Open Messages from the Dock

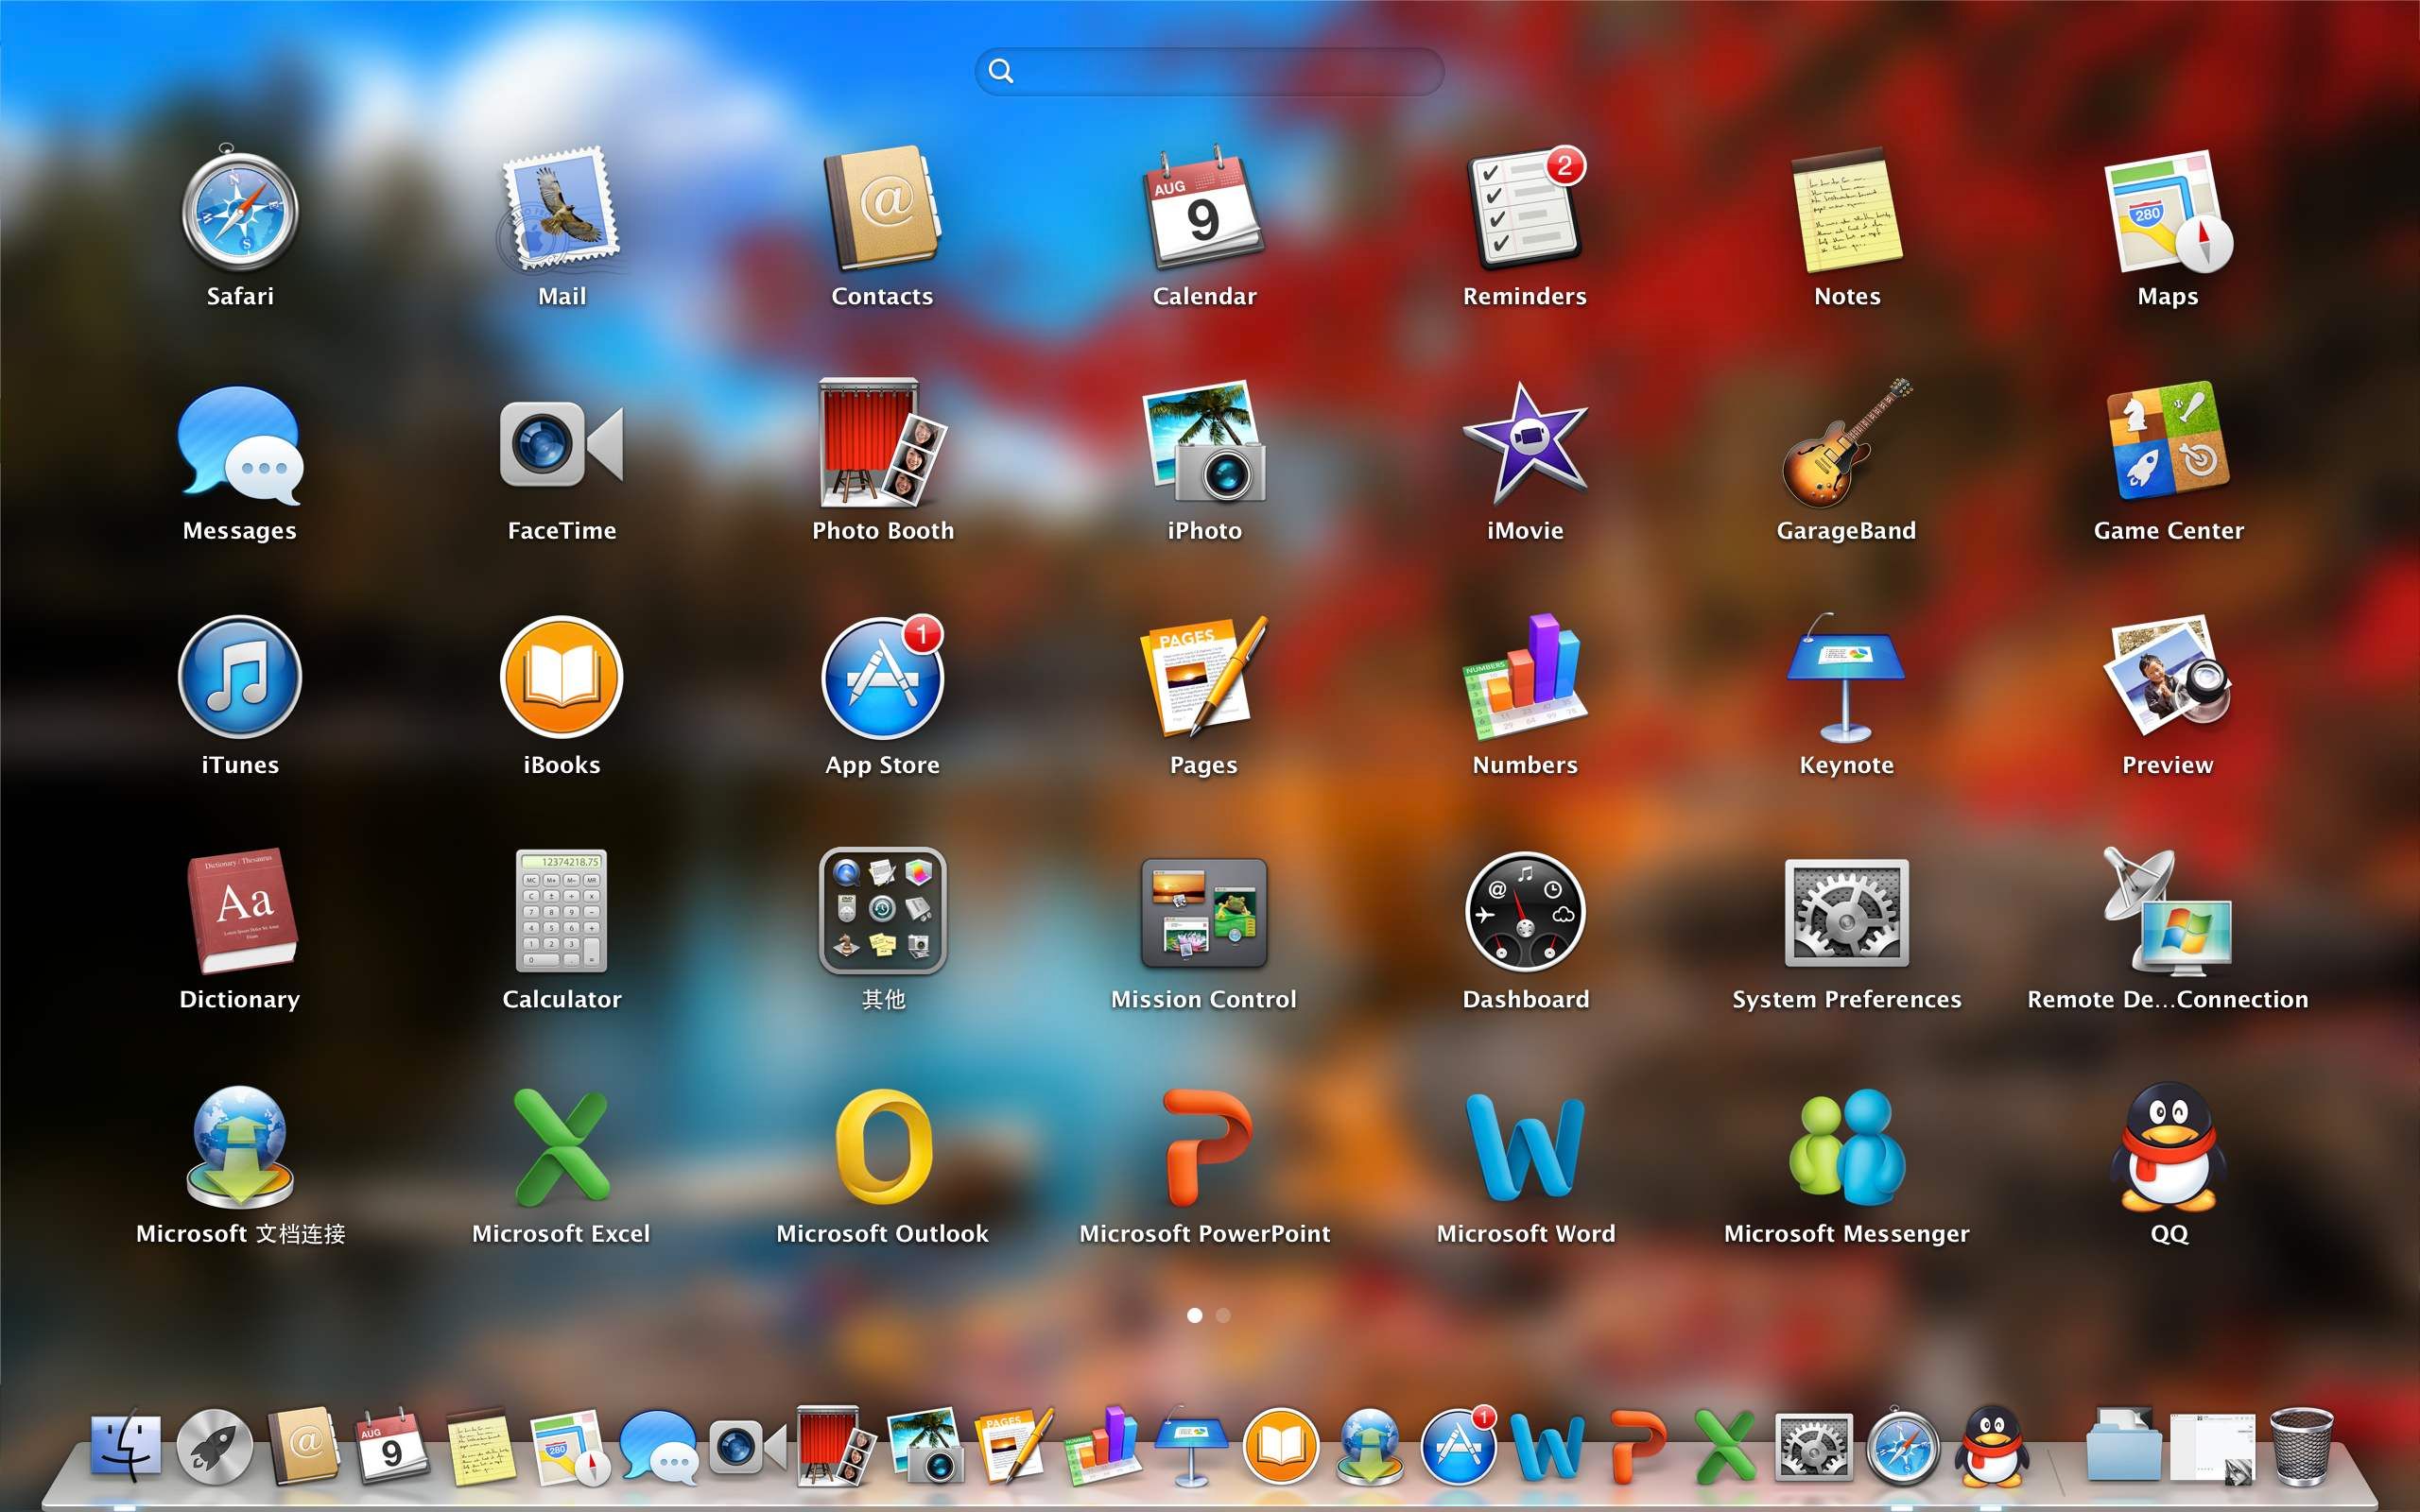point(658,1446)
